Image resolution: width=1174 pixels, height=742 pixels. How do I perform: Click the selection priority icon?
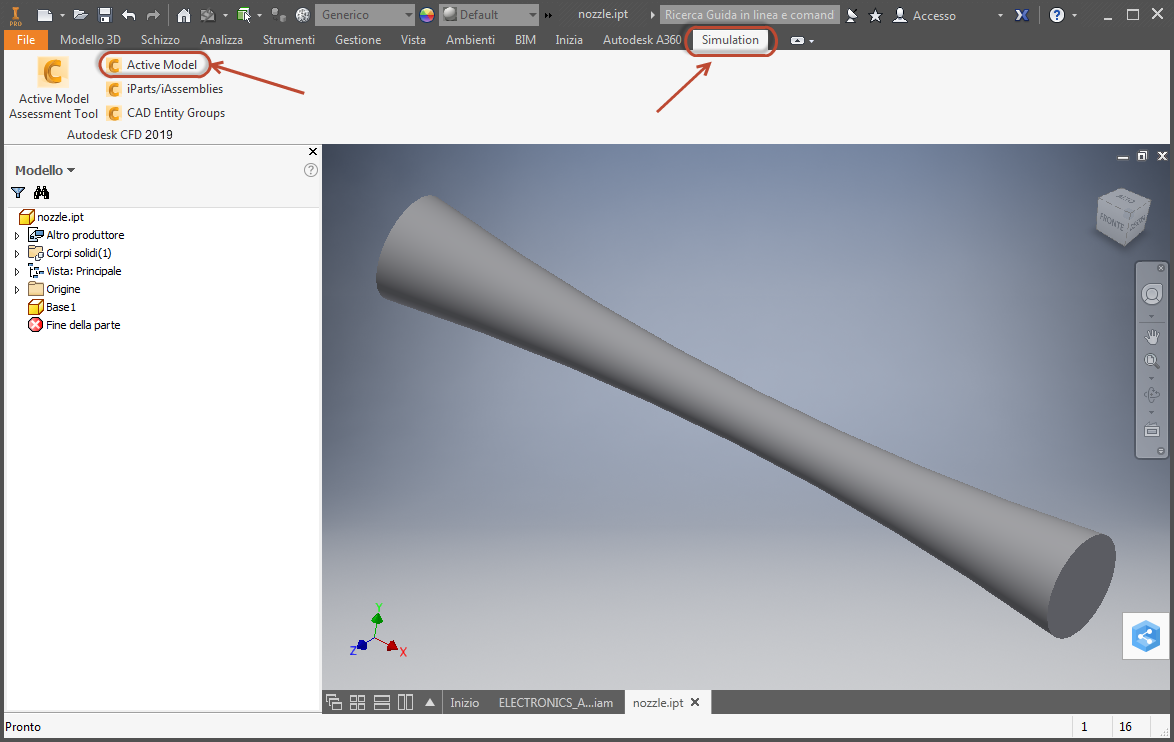(x=243, y=15)
